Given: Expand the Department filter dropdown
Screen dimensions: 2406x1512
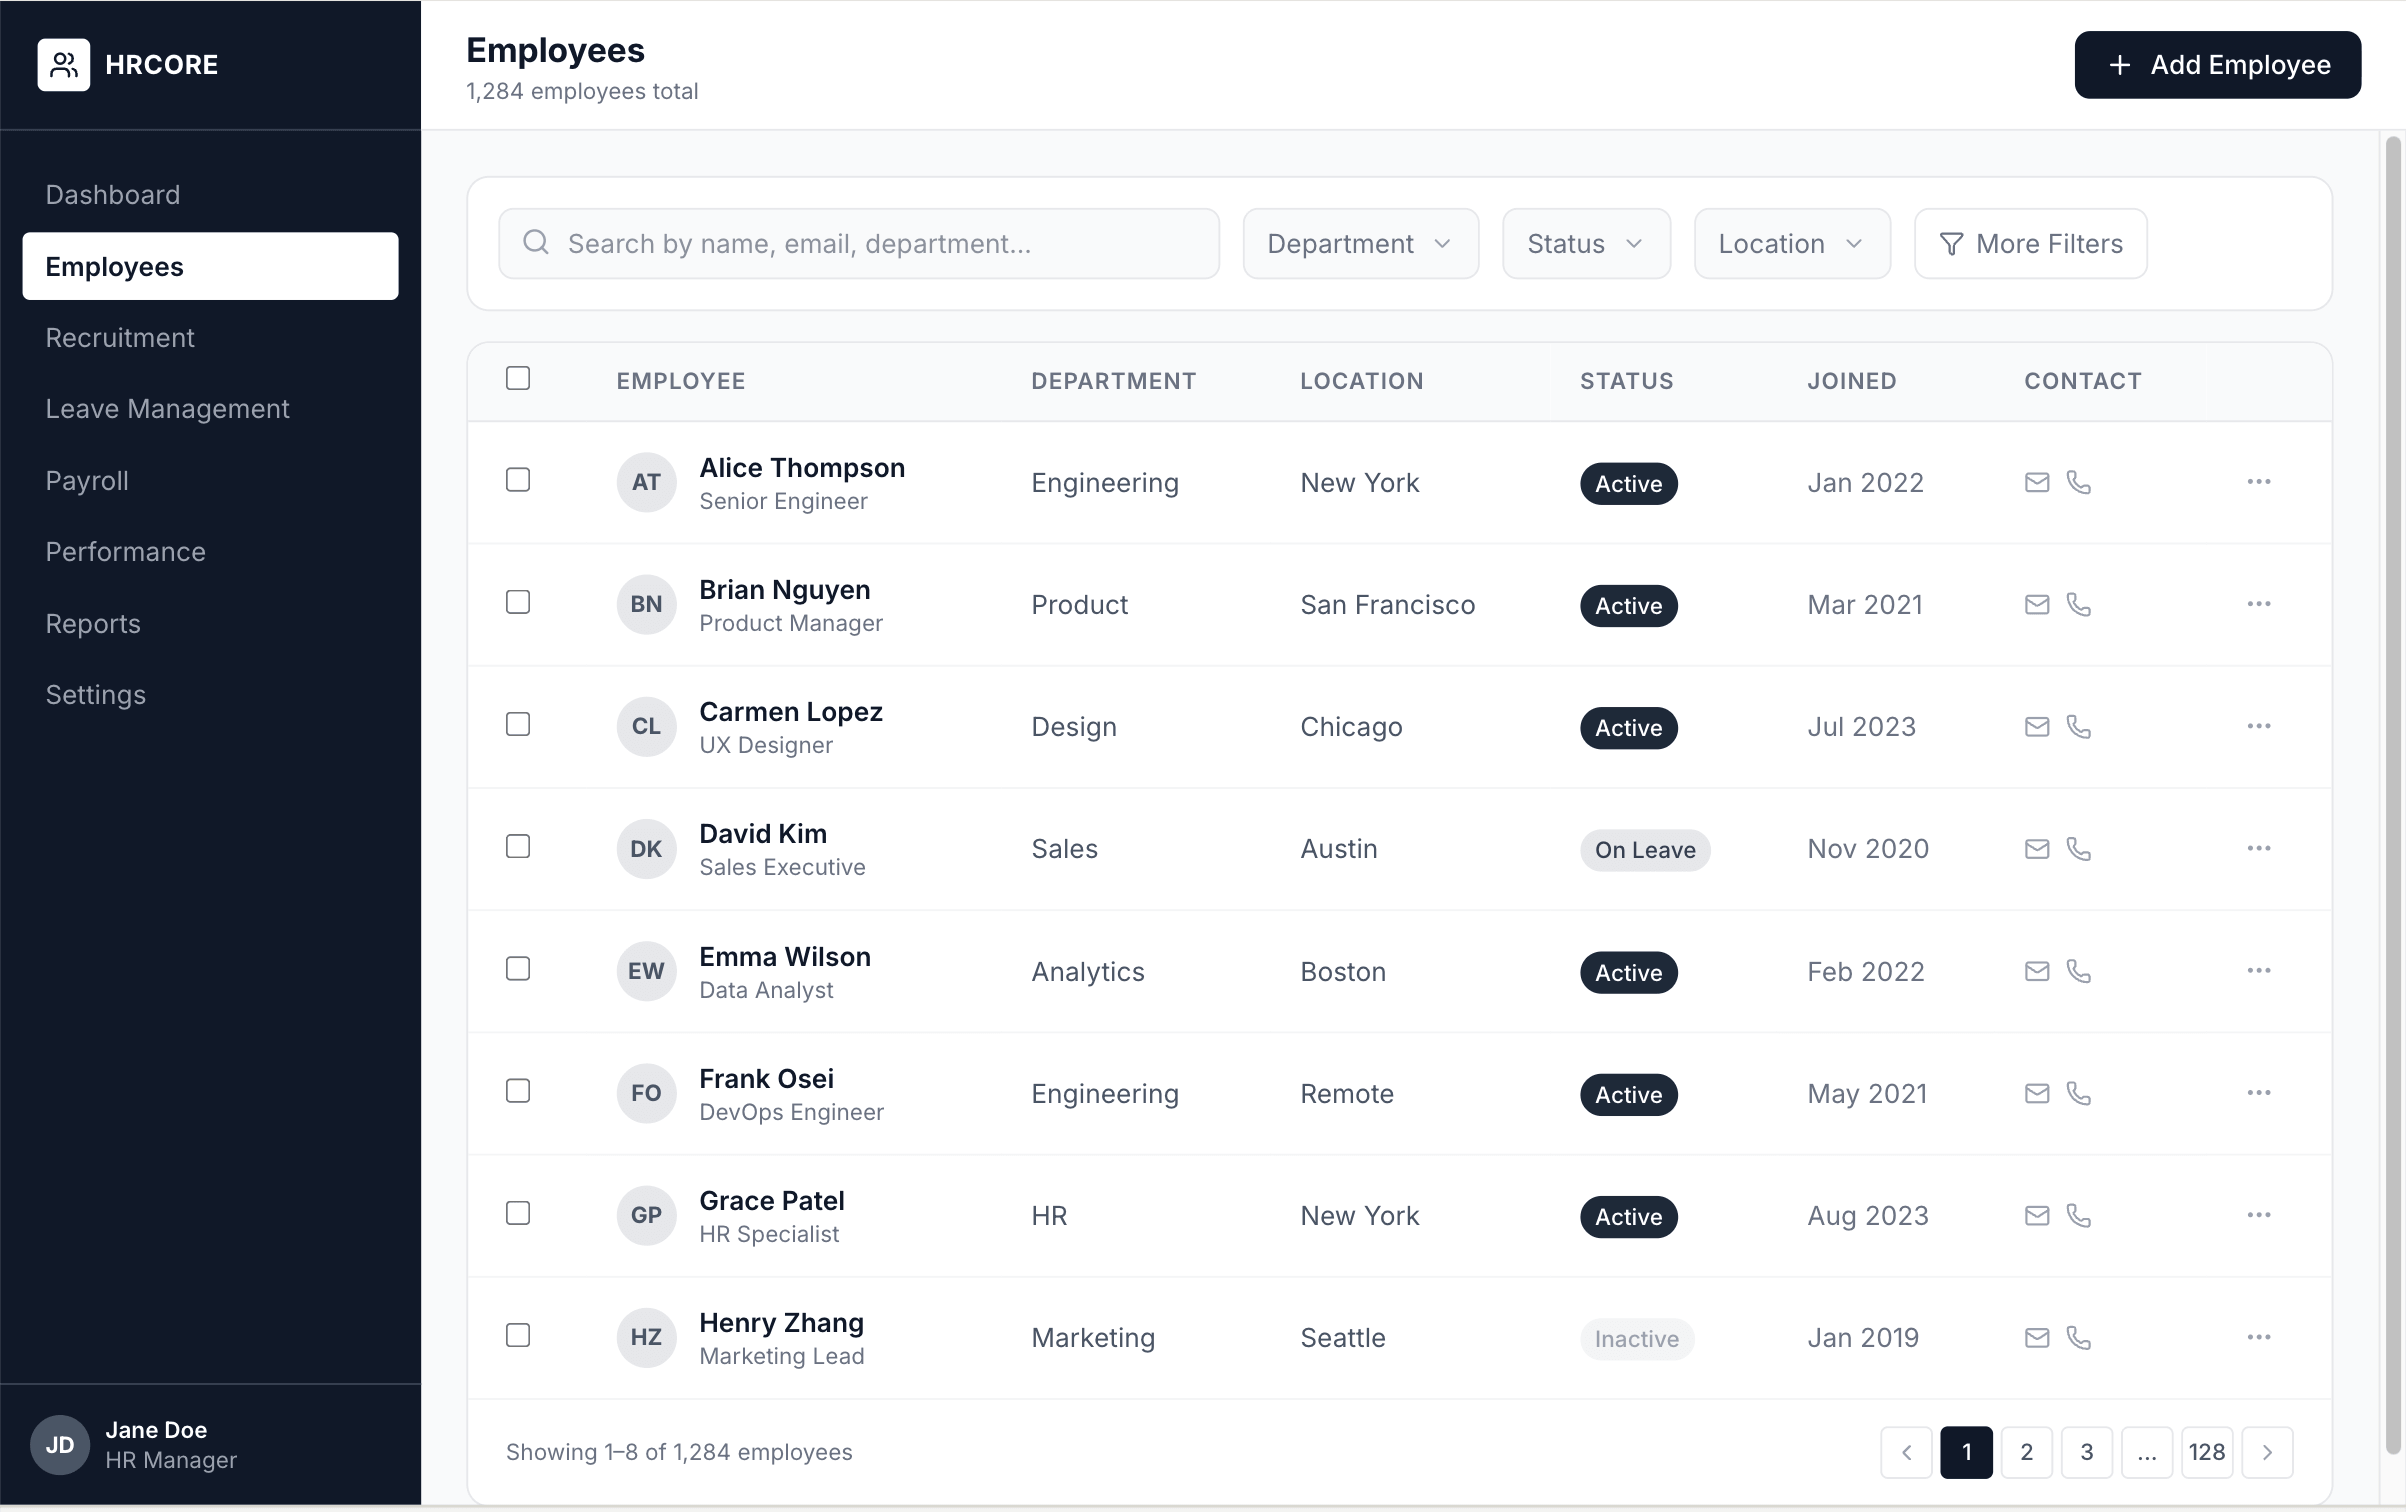Looking at the screenshot, I should point(1361,244).
